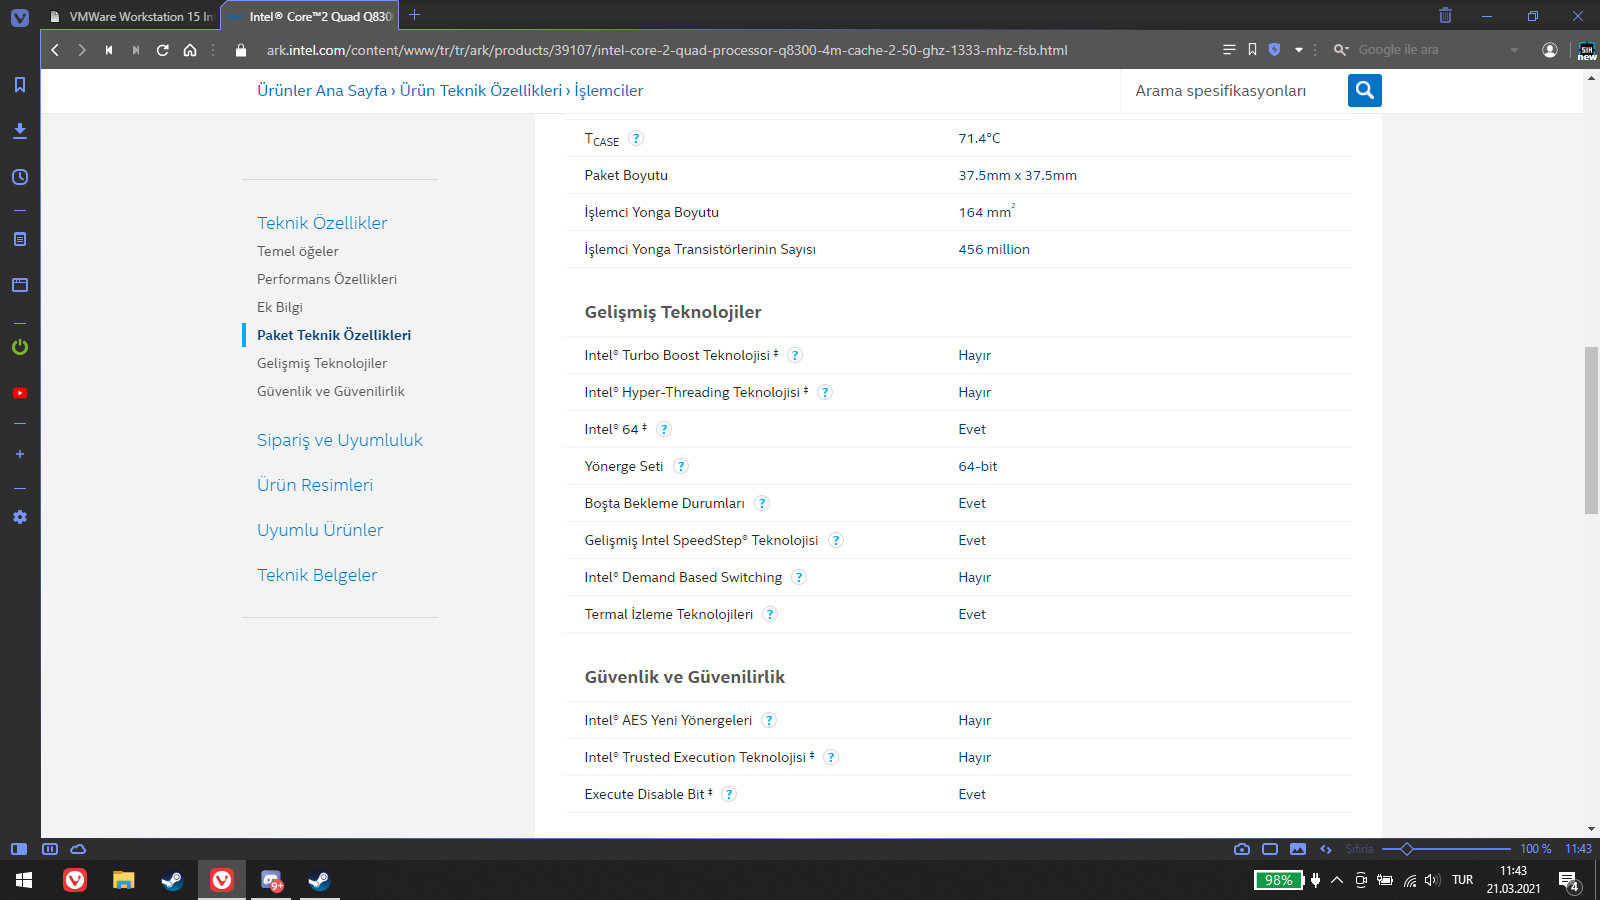Go forward to the next page
The image size is (1600, 900).
82,50
